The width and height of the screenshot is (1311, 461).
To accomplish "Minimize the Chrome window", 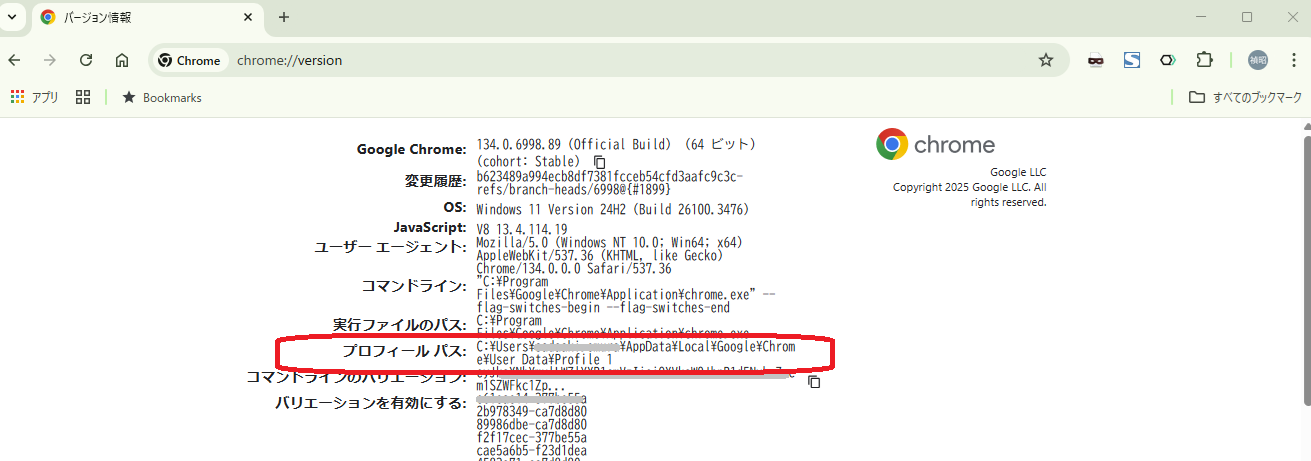I will 1201,17.
